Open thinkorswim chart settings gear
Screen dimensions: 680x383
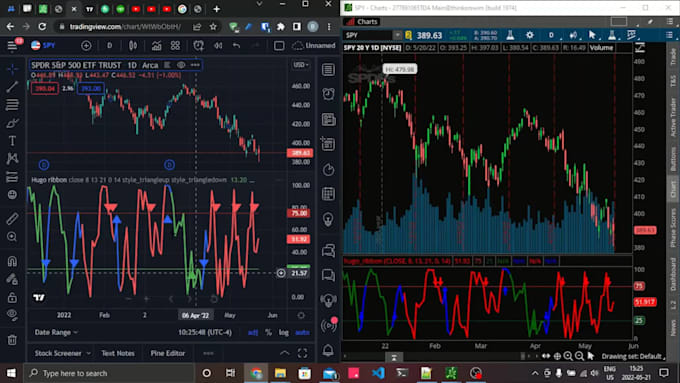(530, 36)
